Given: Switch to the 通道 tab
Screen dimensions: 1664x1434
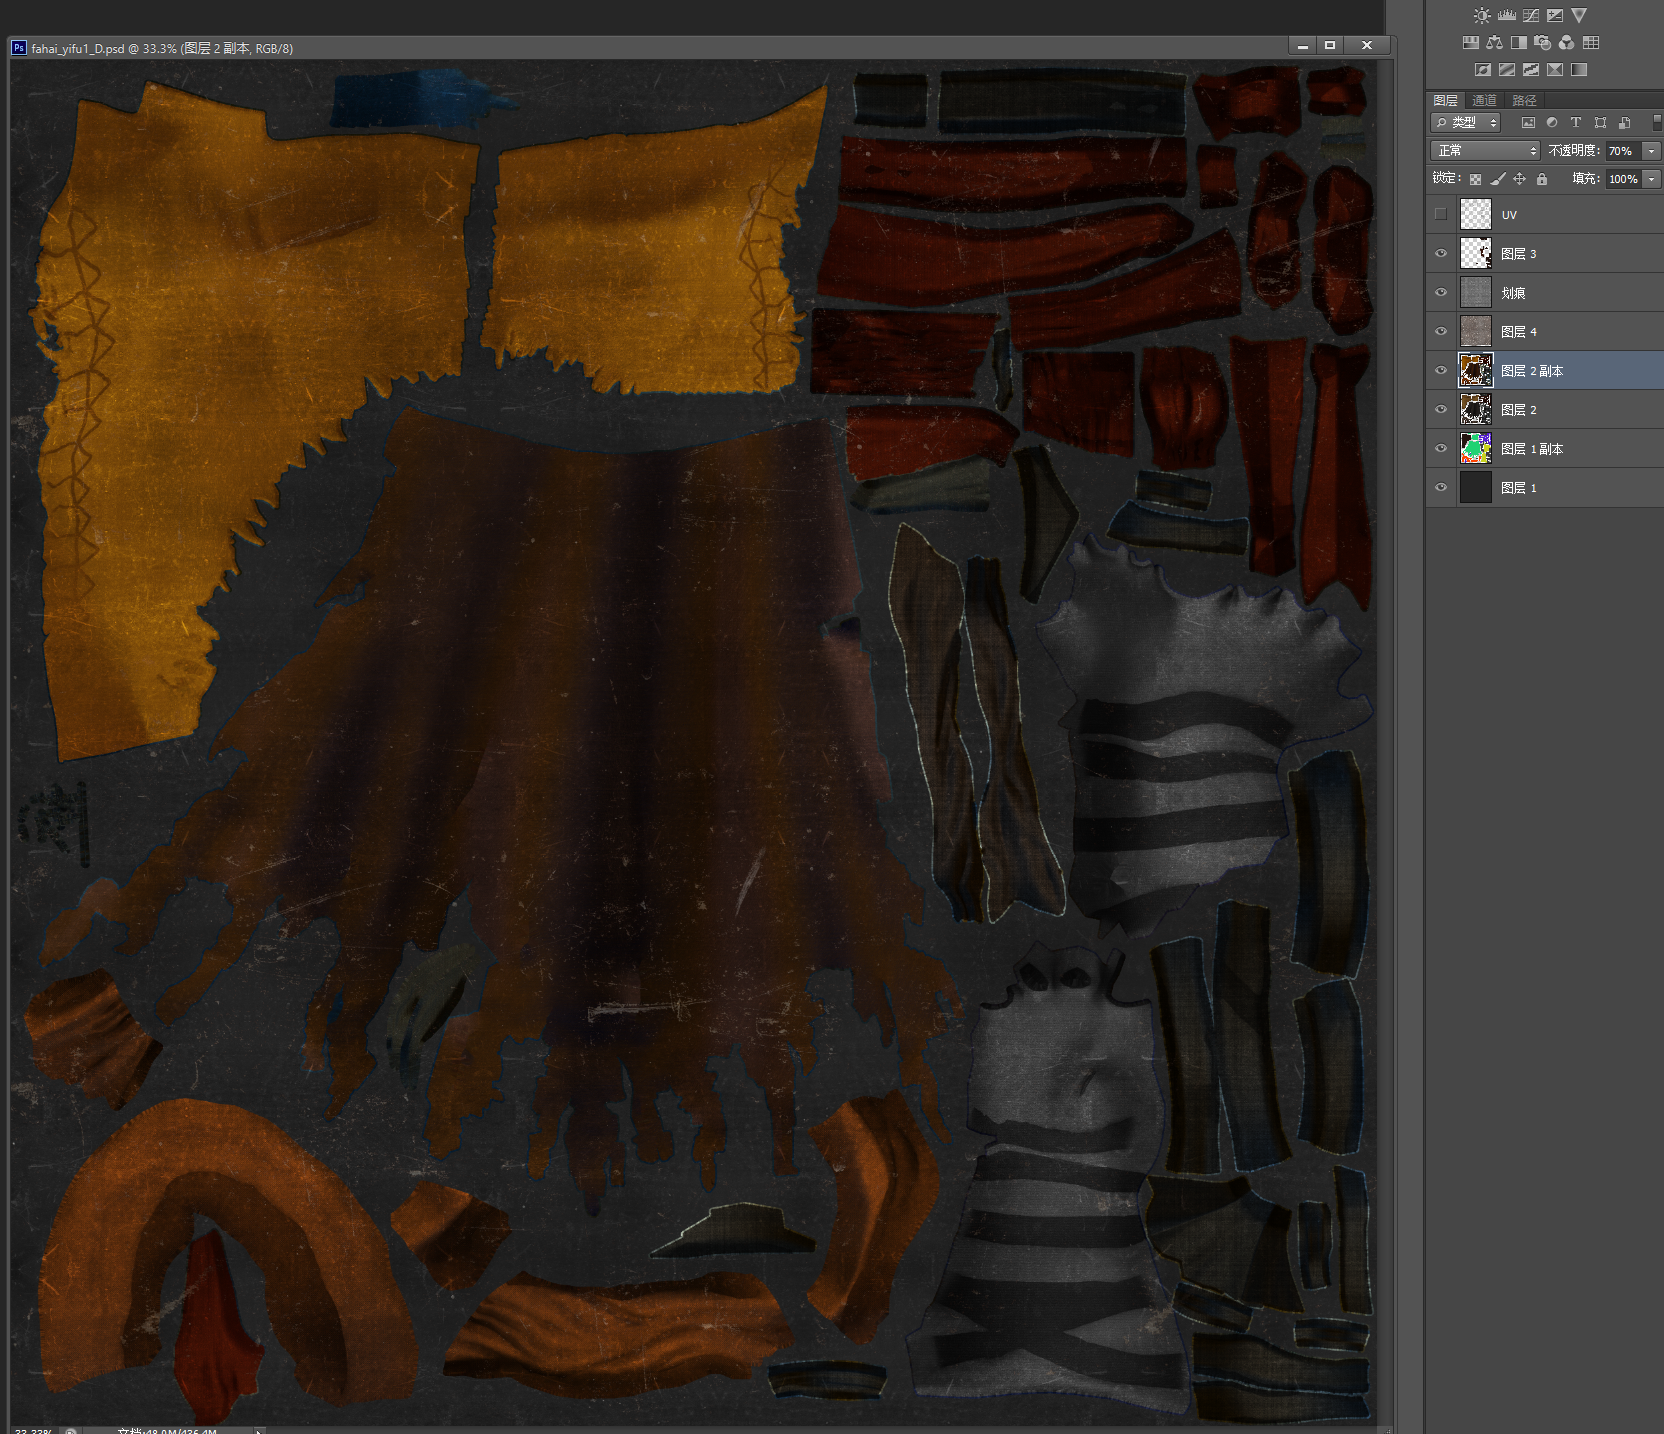Looking at the screenshot, I should (1484, 100).
